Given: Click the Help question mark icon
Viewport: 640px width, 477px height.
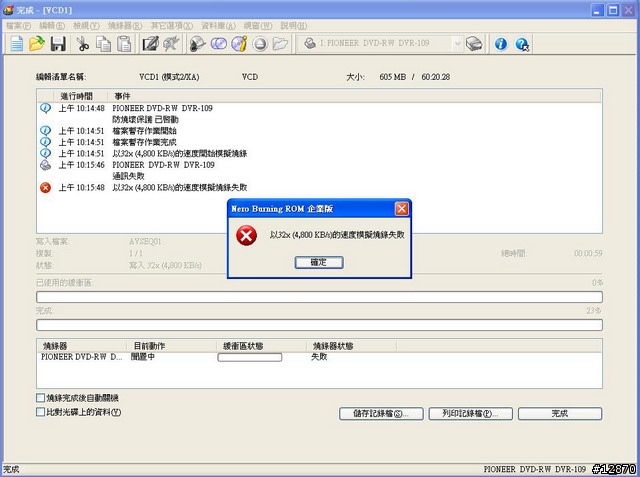Looking at the screenshot, I should pos(522,44).
